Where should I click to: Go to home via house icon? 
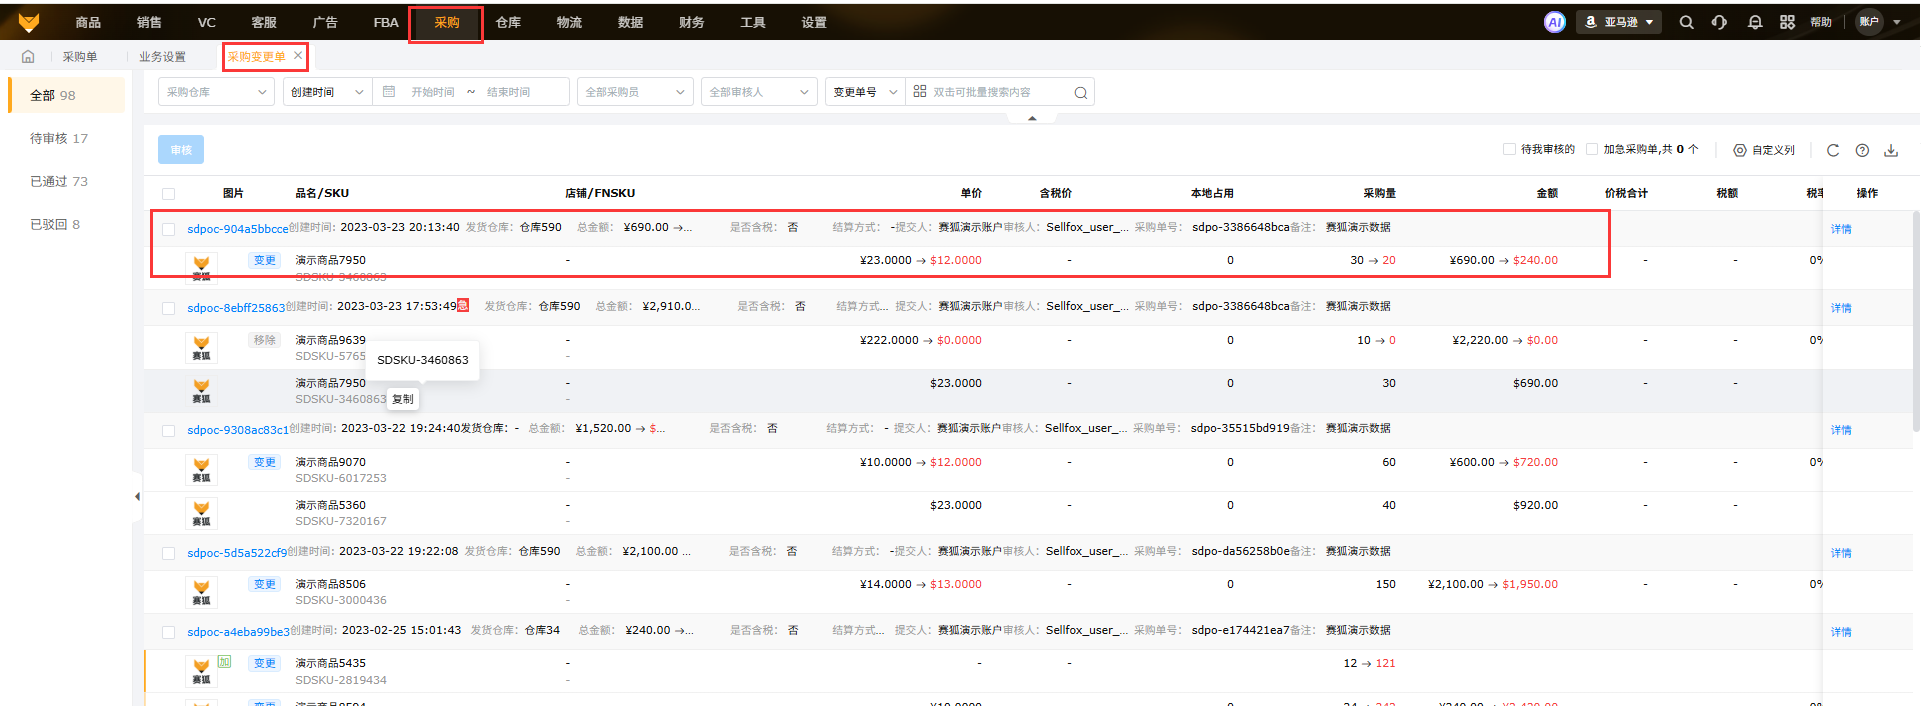(x=28, y=57)
